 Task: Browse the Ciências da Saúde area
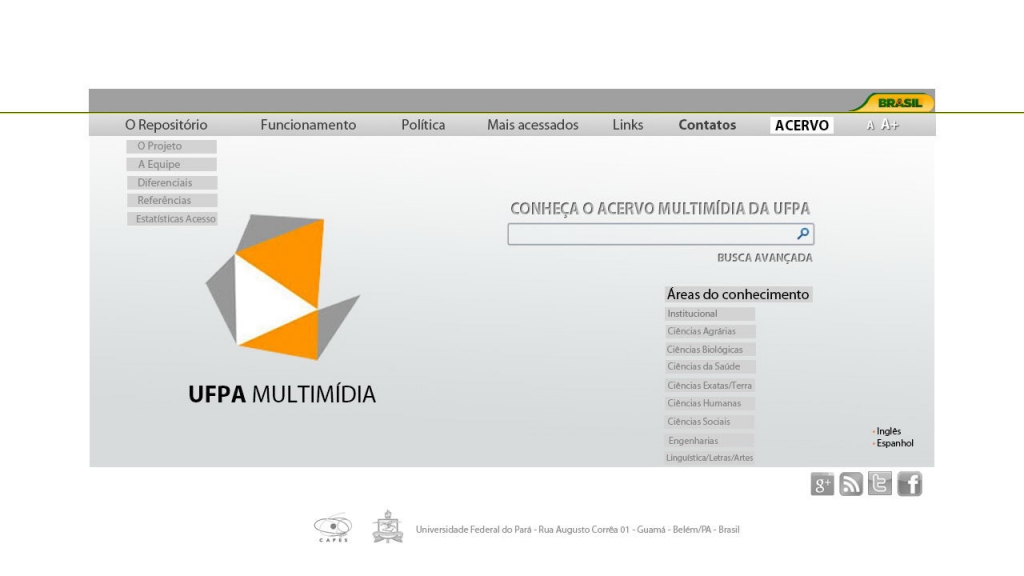click(x=710, y=367)
